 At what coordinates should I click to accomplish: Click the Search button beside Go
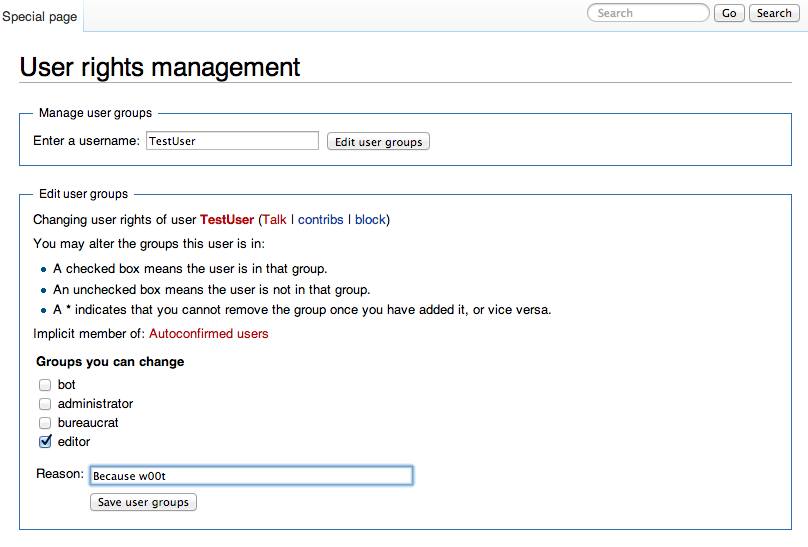coord(774,13)
